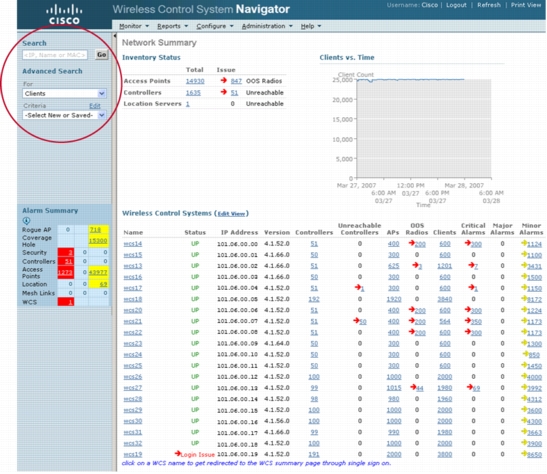Open the wcs27 system link
Viewport: 547px width, 474px height.
coord(133,388)
